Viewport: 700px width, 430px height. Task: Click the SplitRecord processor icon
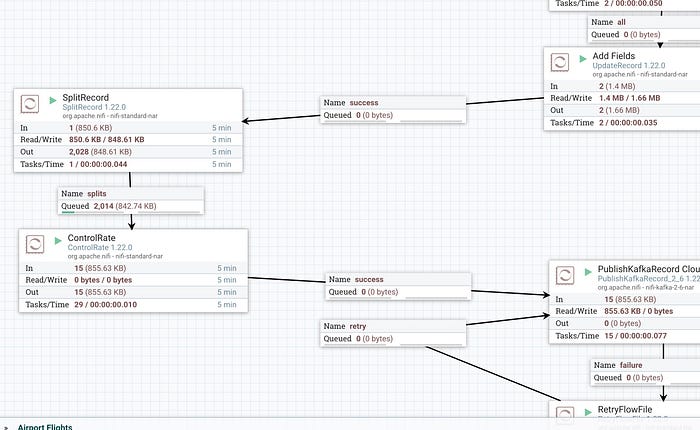coord(30,104)
